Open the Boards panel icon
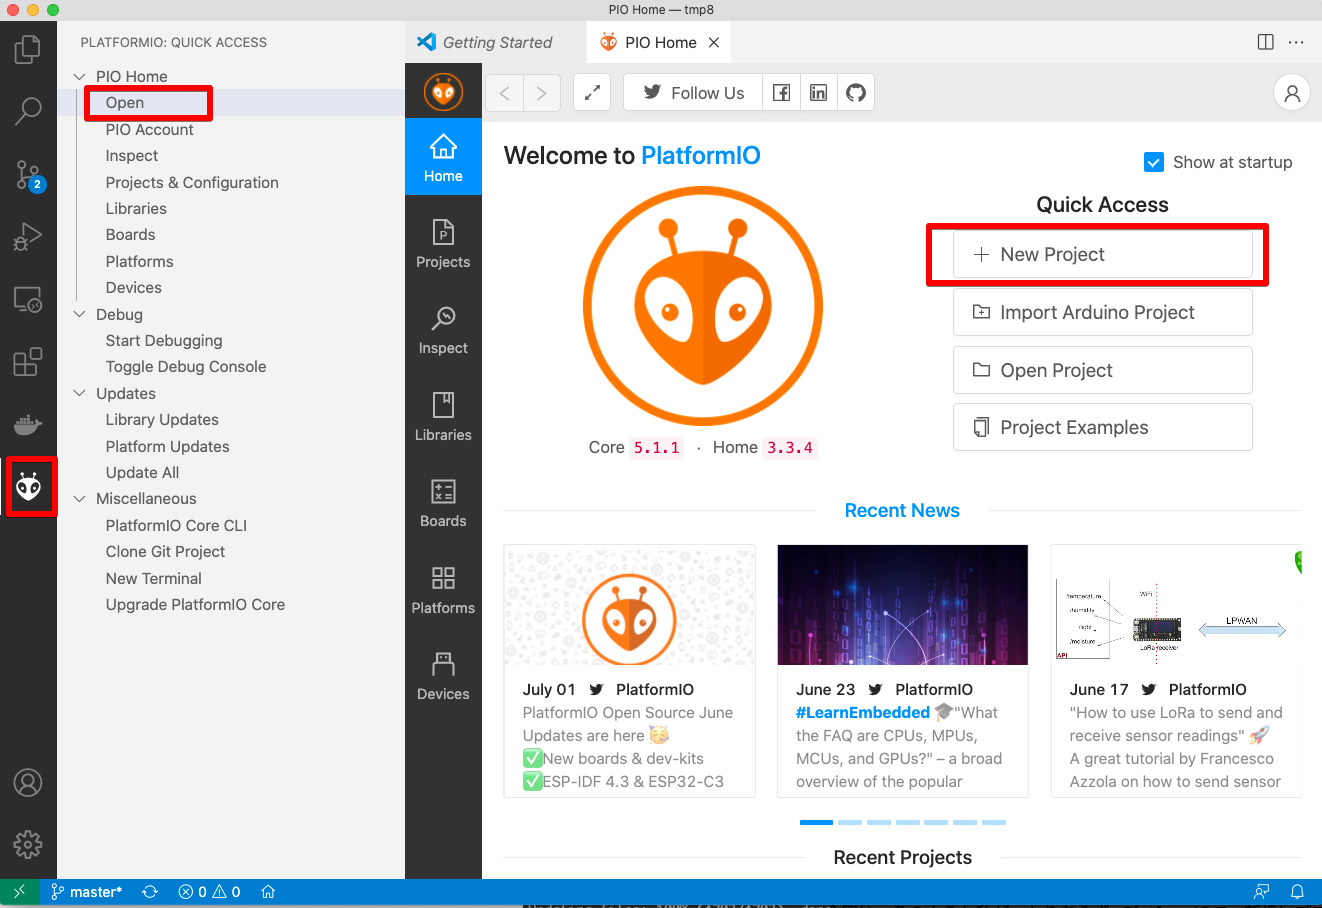Screen dimensions: 1322x908 point(443,502)
